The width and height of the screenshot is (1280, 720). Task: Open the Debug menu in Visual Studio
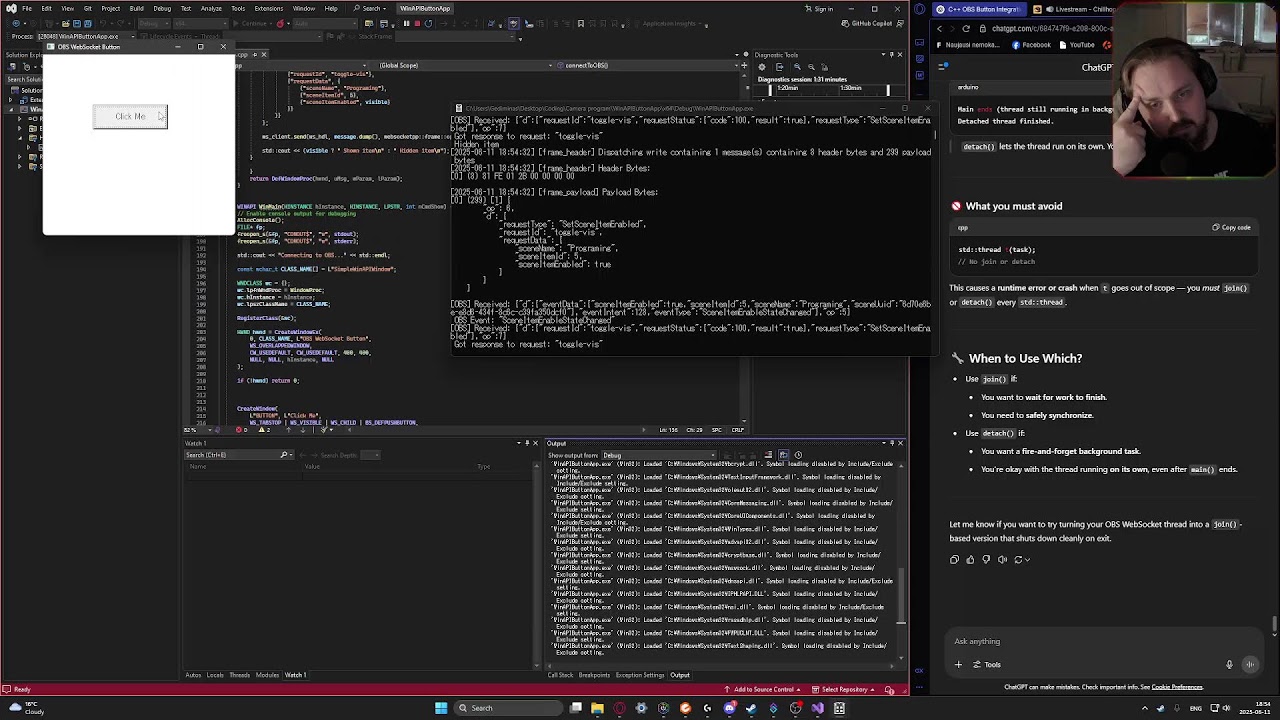coord(162,8)
